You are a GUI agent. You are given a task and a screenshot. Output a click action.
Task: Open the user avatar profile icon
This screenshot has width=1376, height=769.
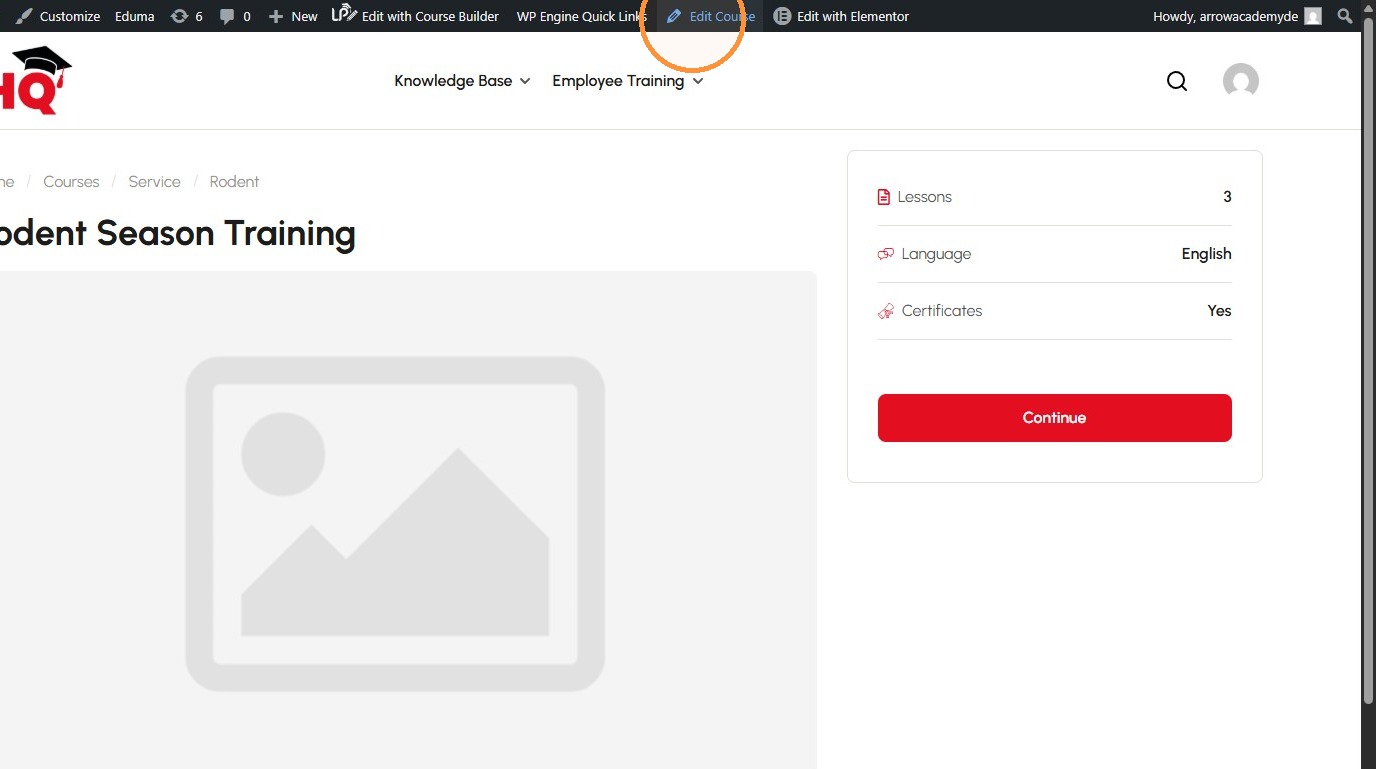point(1240,81)
